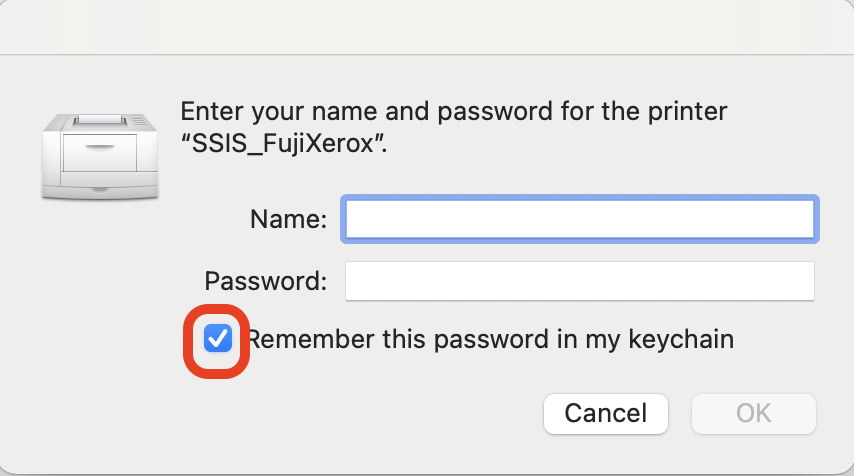The width and height of the screenshot is (854, 476).
Task: Click the "Enter your name and password" prompt
Action: pos(453,110)
